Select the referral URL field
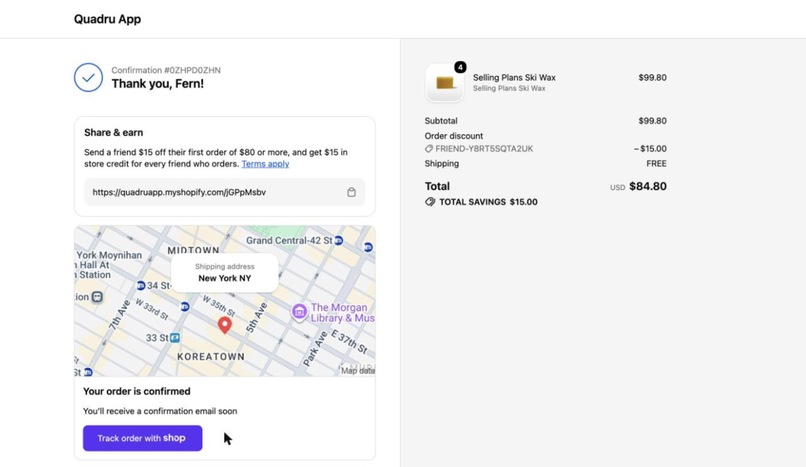This screenshot has width=806, height=467. (x=225, y=192)
